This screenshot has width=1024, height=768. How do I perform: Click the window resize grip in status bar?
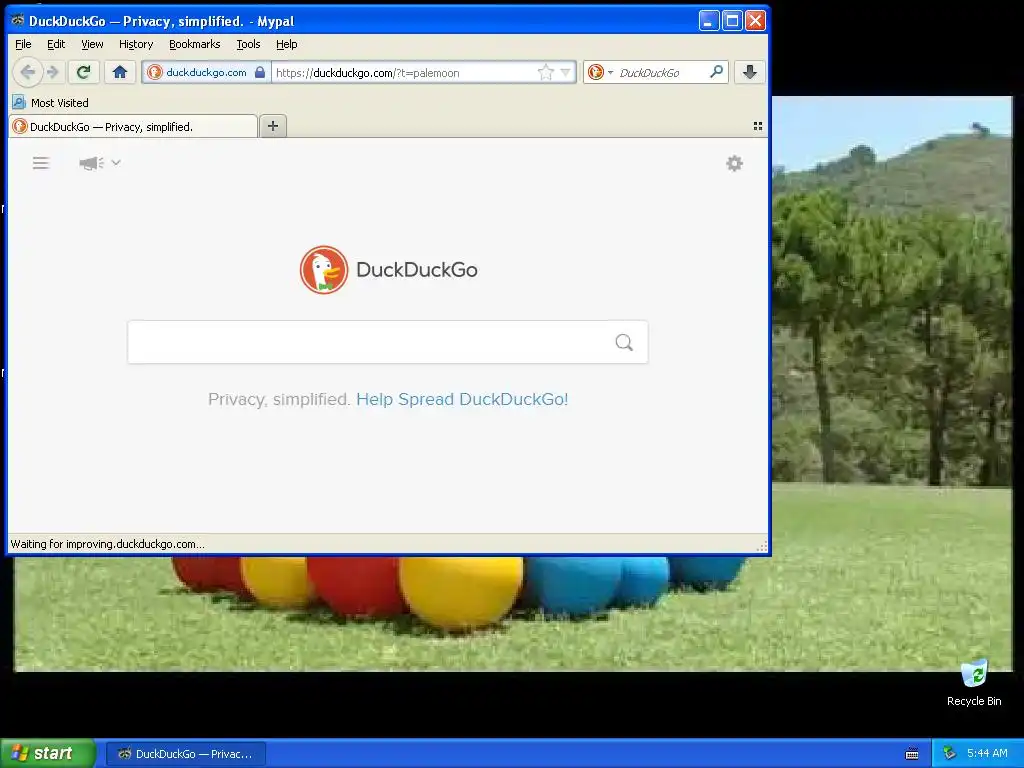(761, 546)
